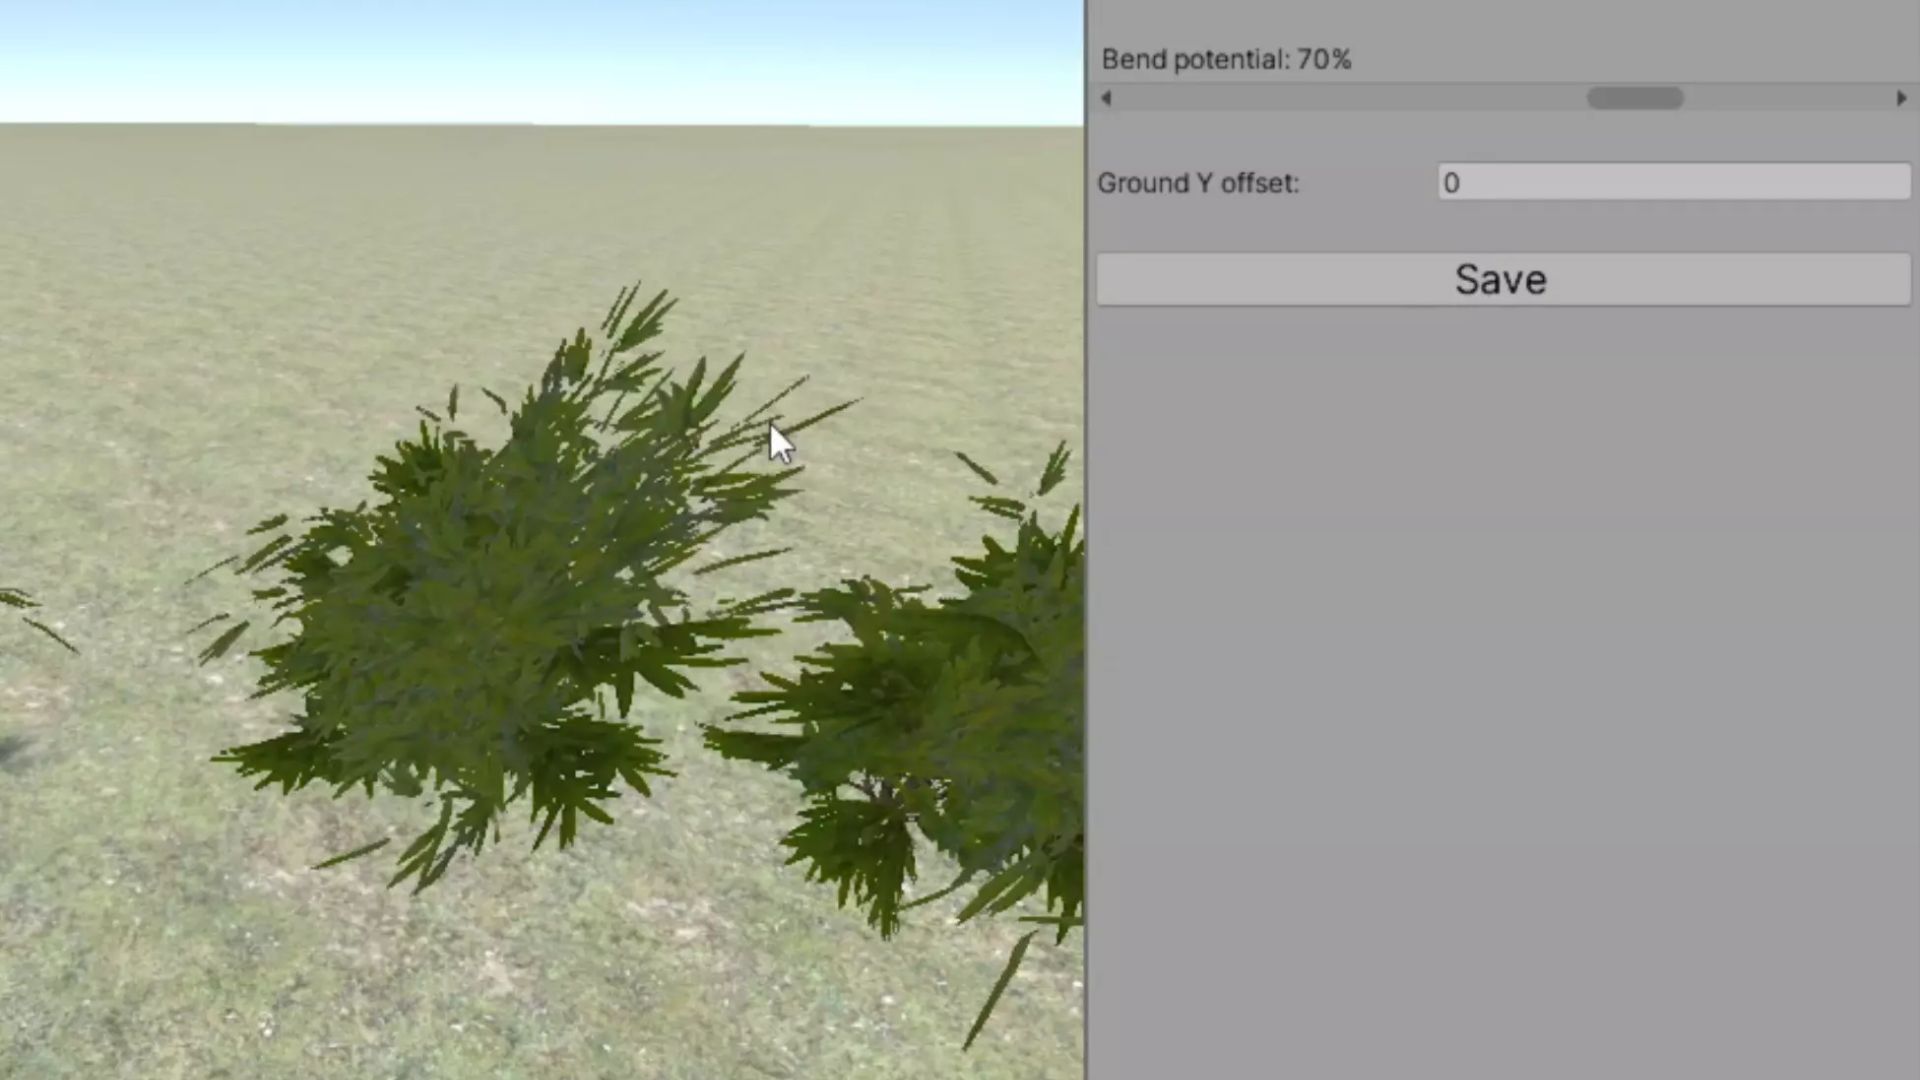
Task: Click the Ground Y offset: label
Action: [x=1198, y=183]
